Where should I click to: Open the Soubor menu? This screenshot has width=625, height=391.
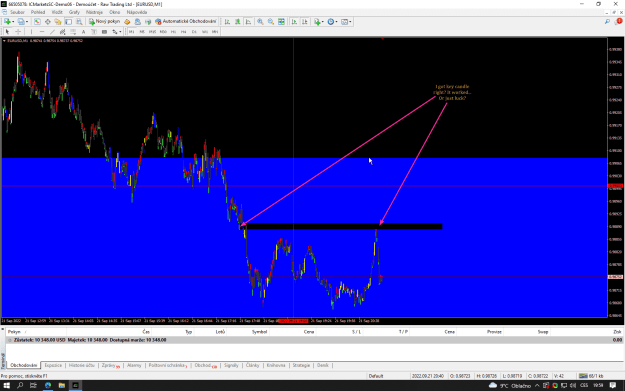[17, 12]
